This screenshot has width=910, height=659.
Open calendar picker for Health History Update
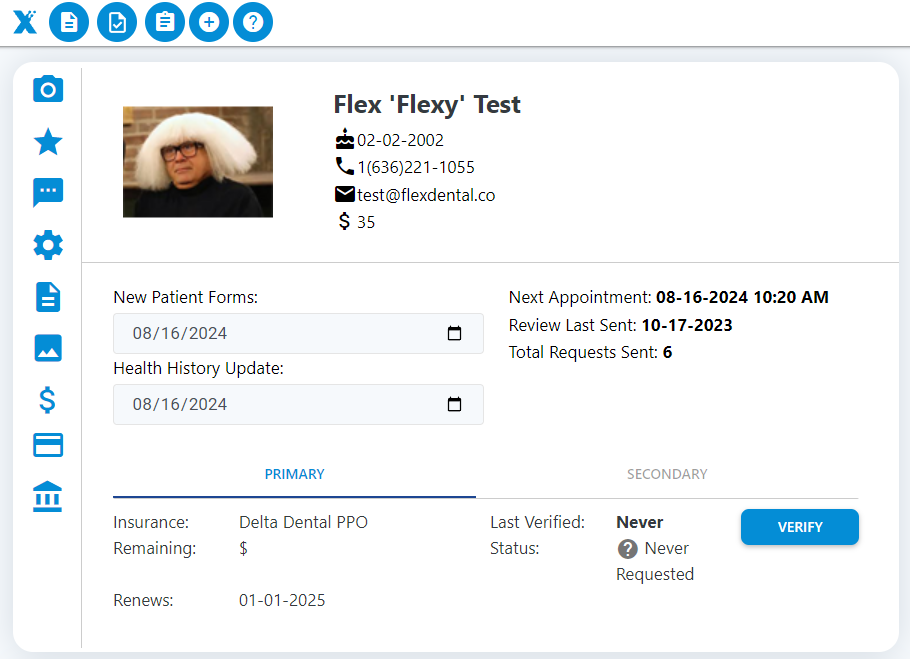(454, 404)
